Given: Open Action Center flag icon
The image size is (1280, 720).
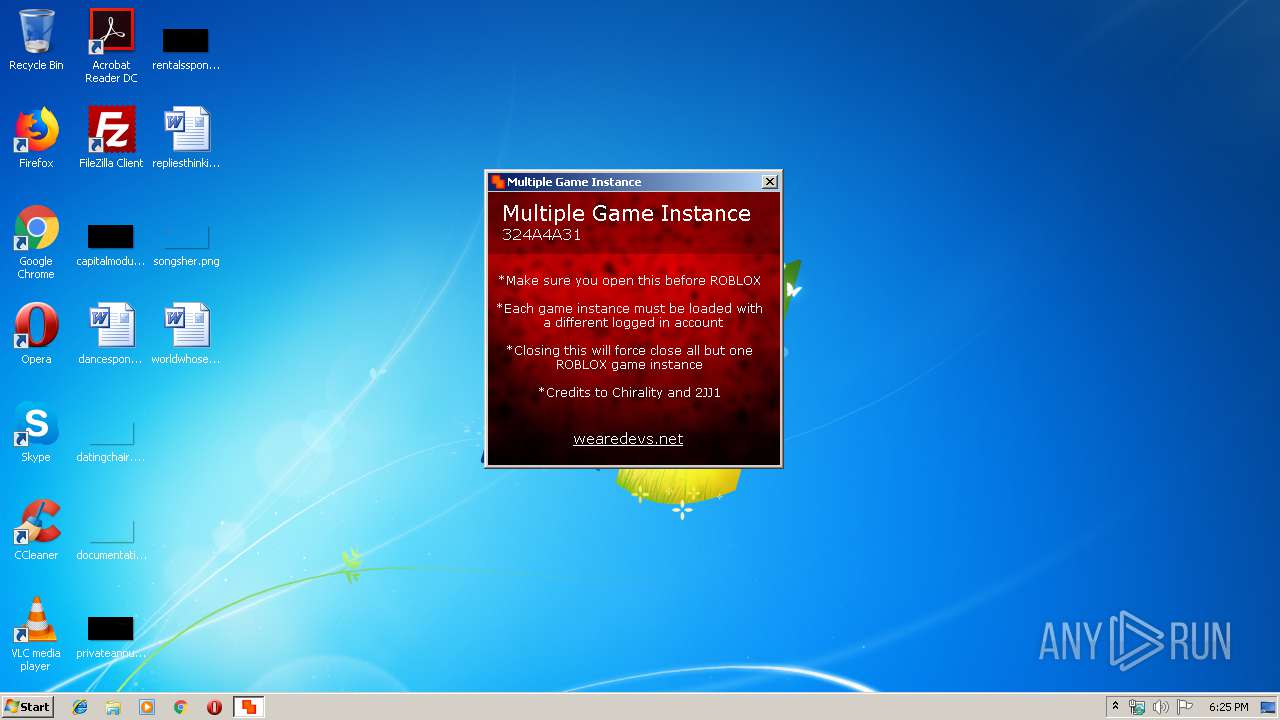Looking at the screenshot, I should pyautogui.click(x=1185, y=707).
